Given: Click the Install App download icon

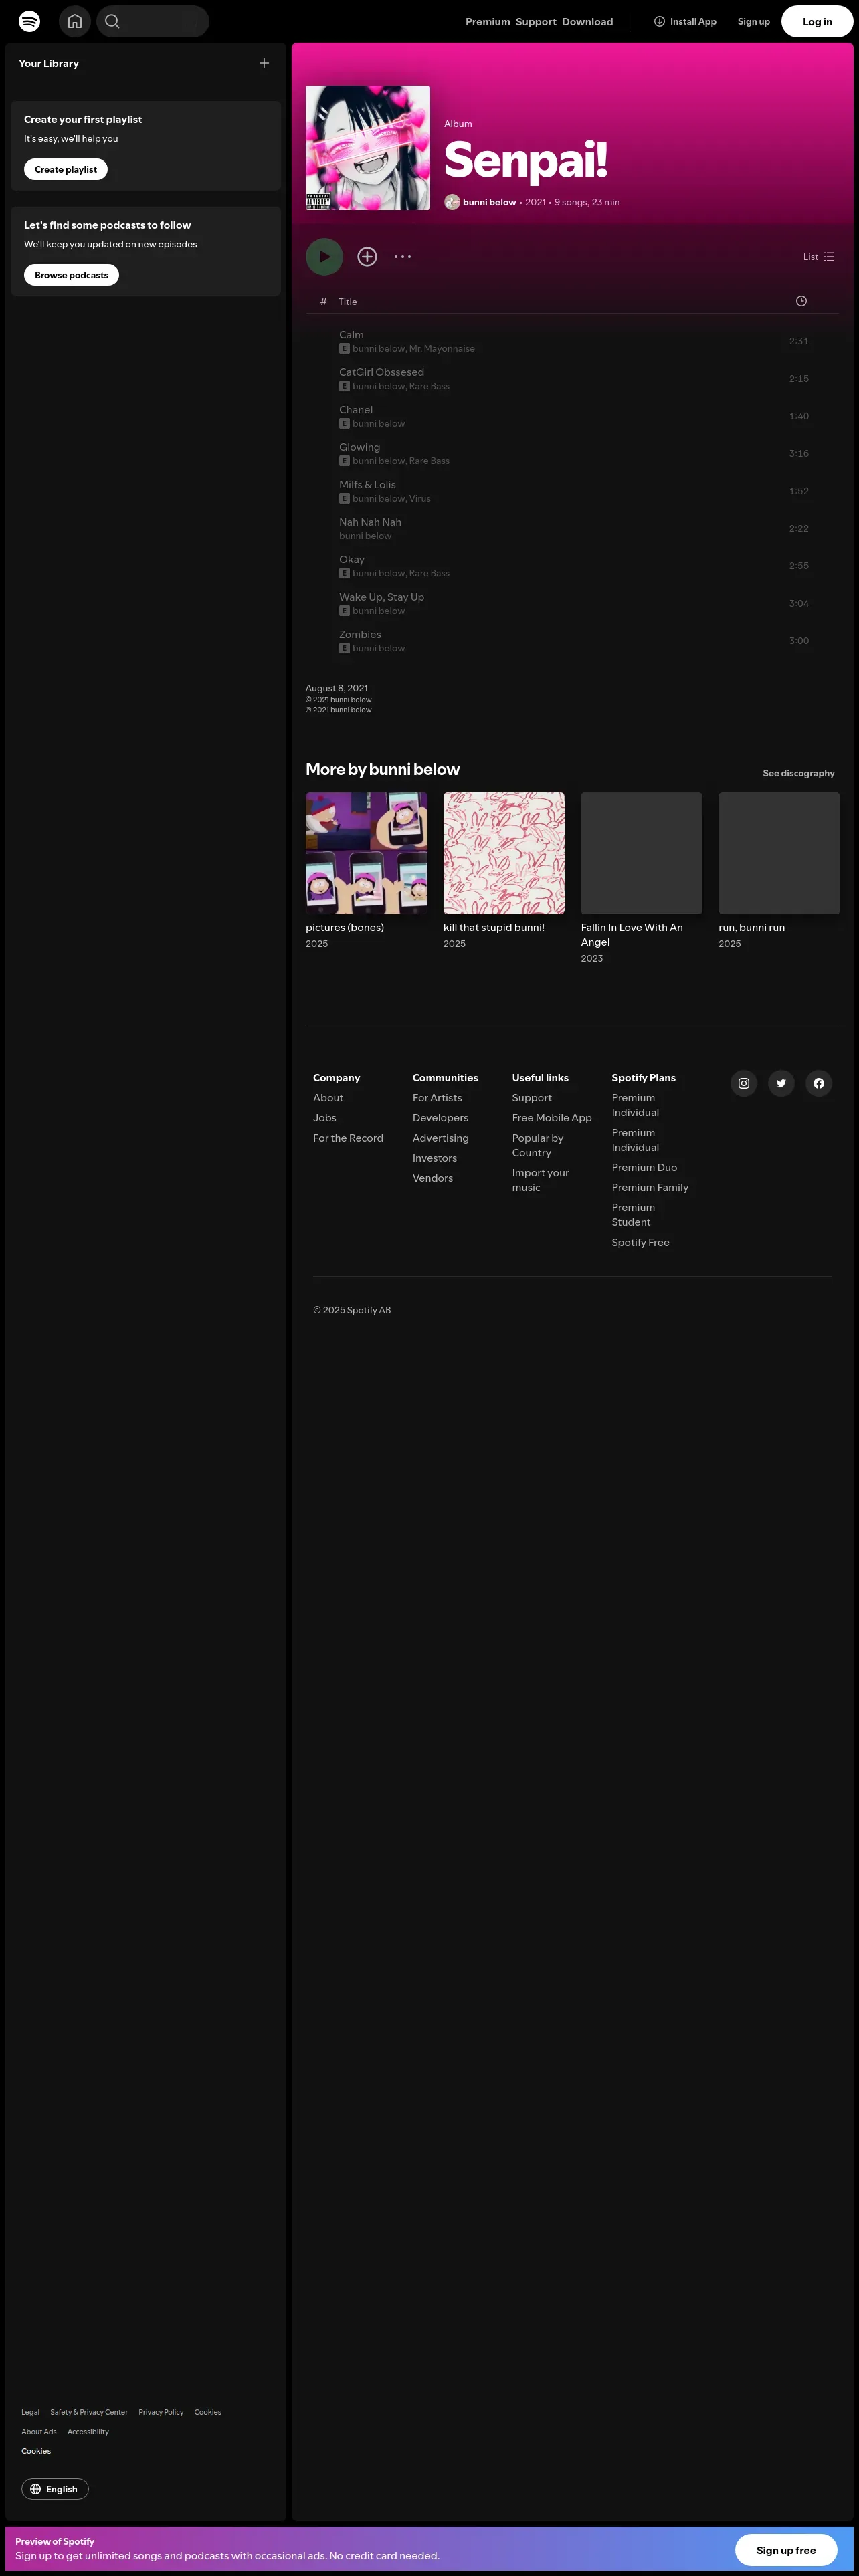Looking at the screenshot, I should pos(659,21).
